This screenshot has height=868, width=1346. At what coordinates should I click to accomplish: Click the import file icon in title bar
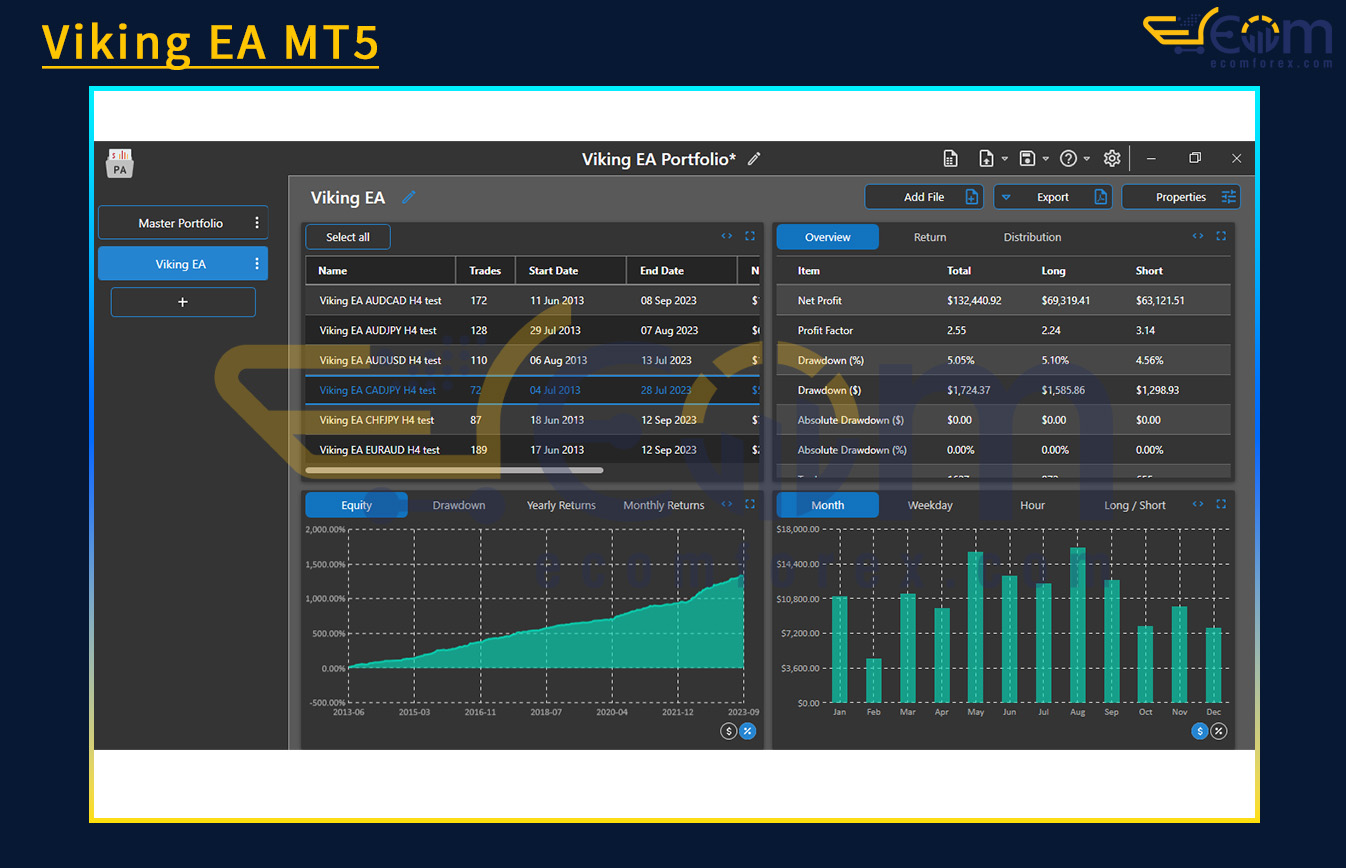986,159
